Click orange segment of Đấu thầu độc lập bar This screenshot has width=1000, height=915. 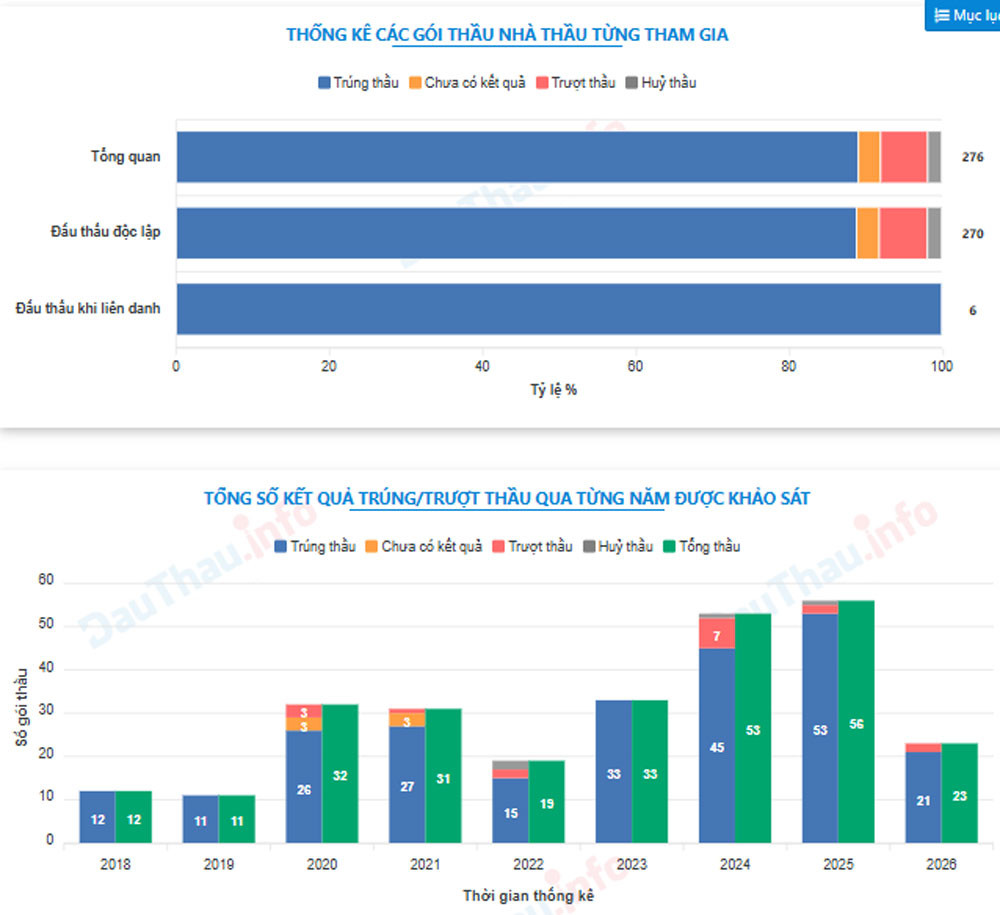pyautogui.click(x=867, y=233)
